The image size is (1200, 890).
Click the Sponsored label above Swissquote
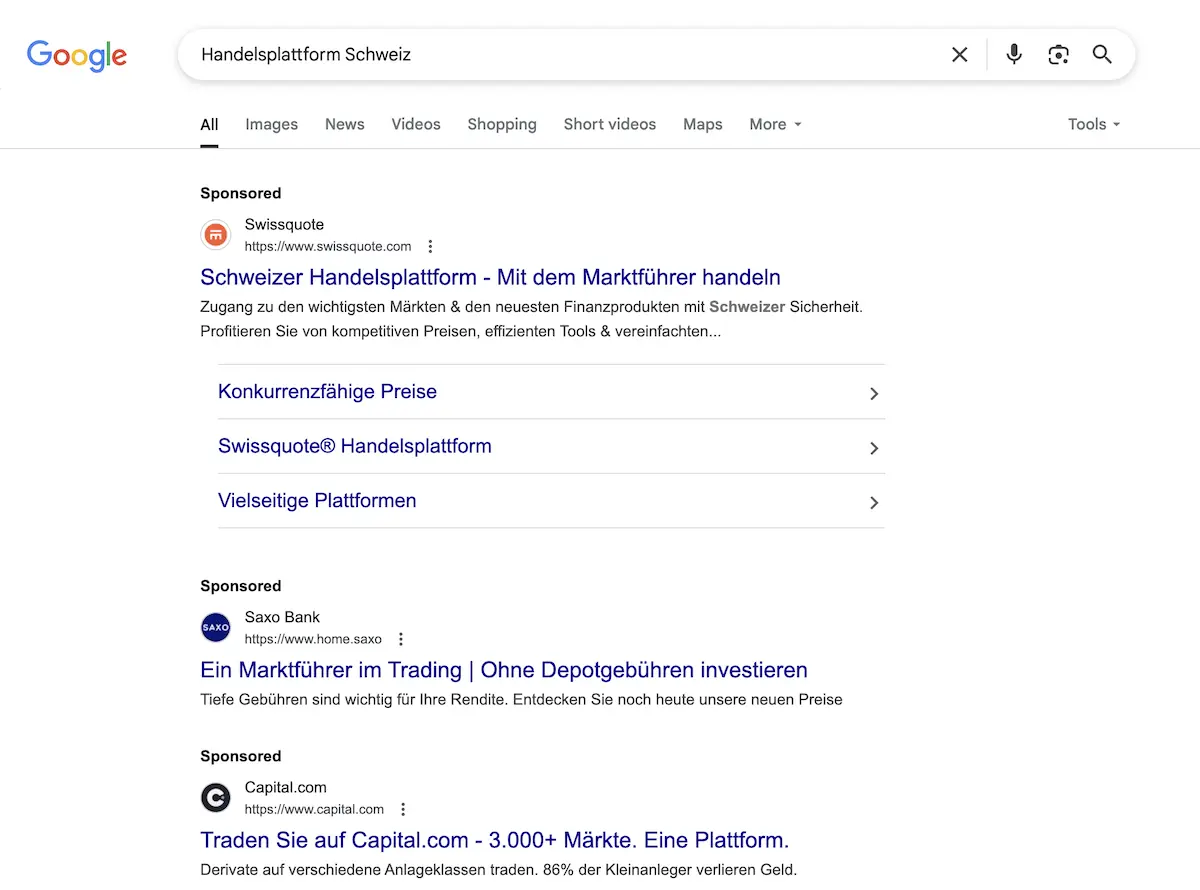[241, 193]
